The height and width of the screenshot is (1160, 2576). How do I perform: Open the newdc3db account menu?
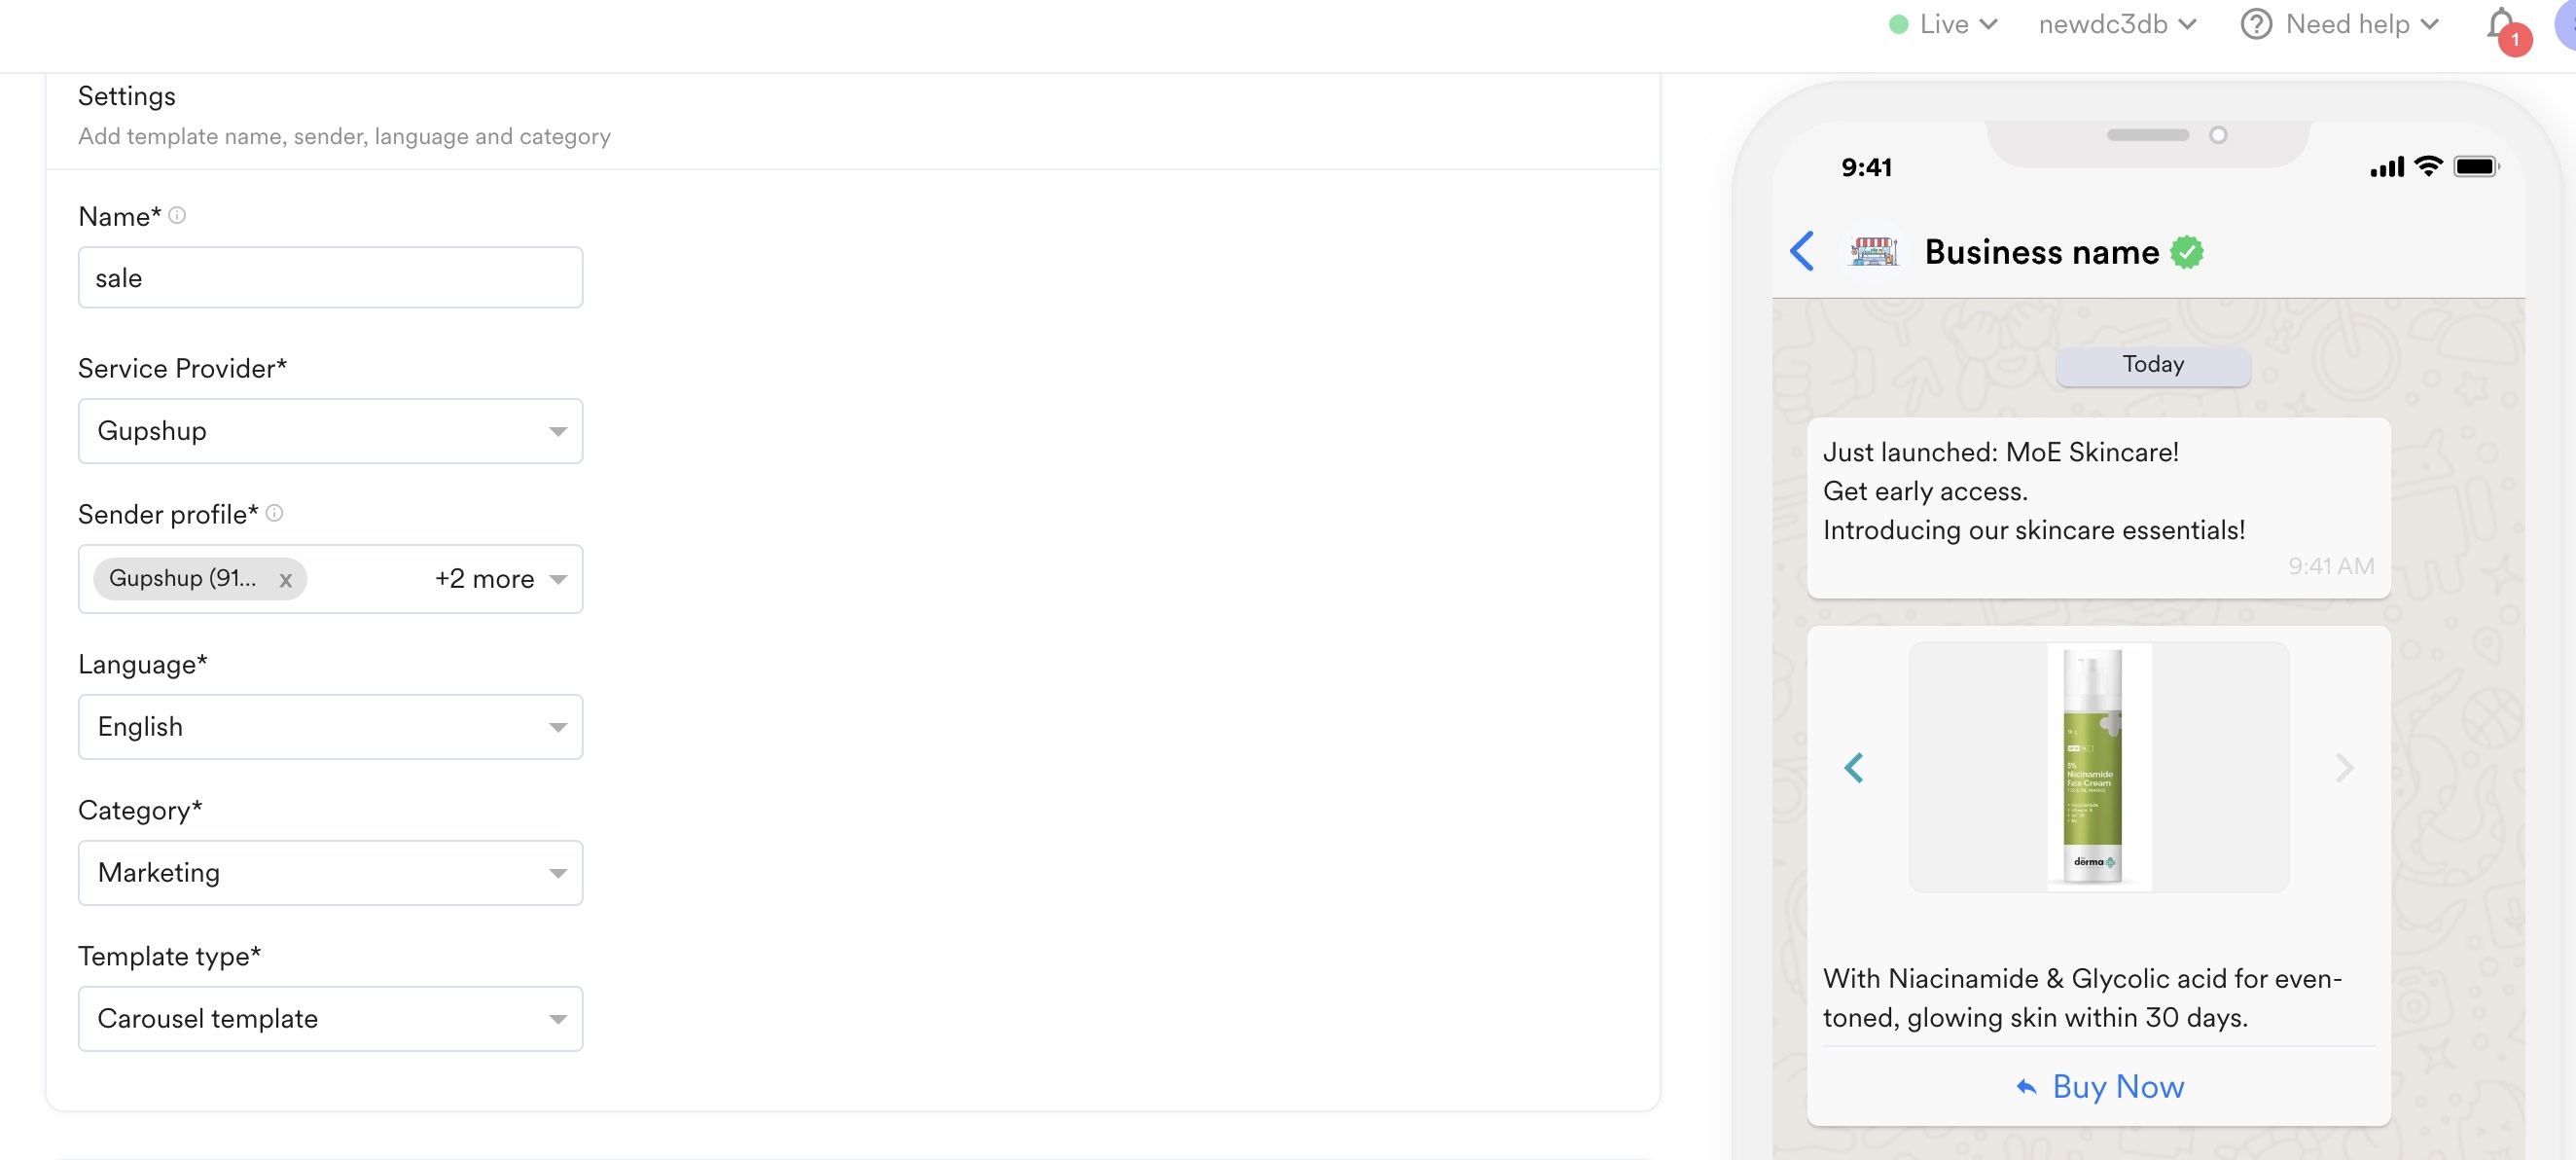coord(2117,24)
